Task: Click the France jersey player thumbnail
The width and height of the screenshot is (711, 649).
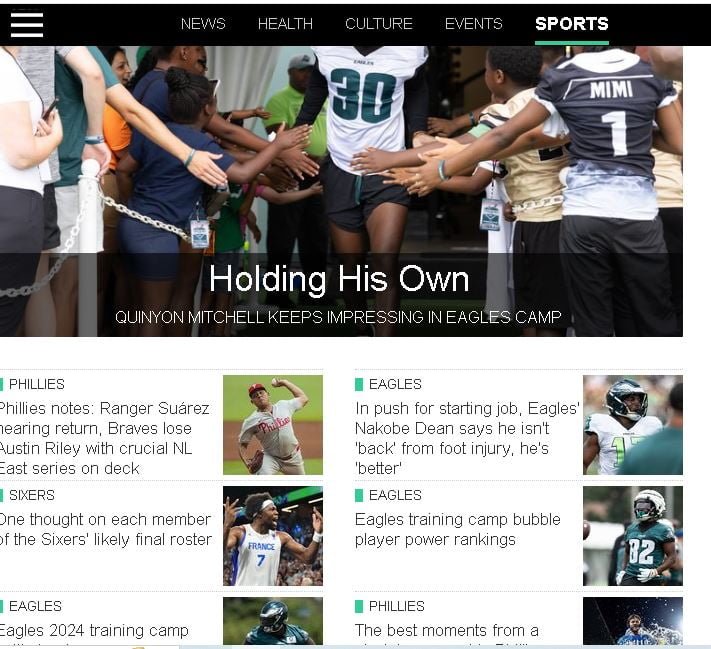Action: click(273, 536)
